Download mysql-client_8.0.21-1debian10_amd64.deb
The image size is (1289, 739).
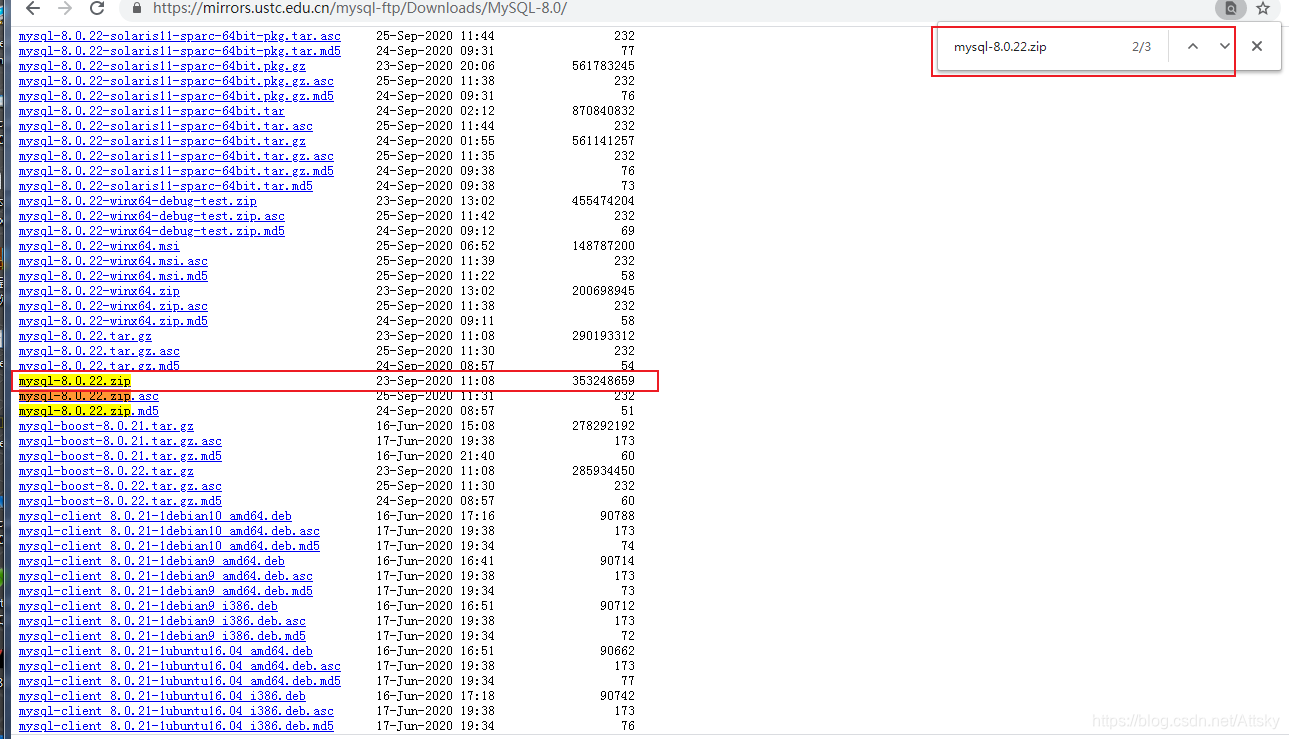[155, 516]
